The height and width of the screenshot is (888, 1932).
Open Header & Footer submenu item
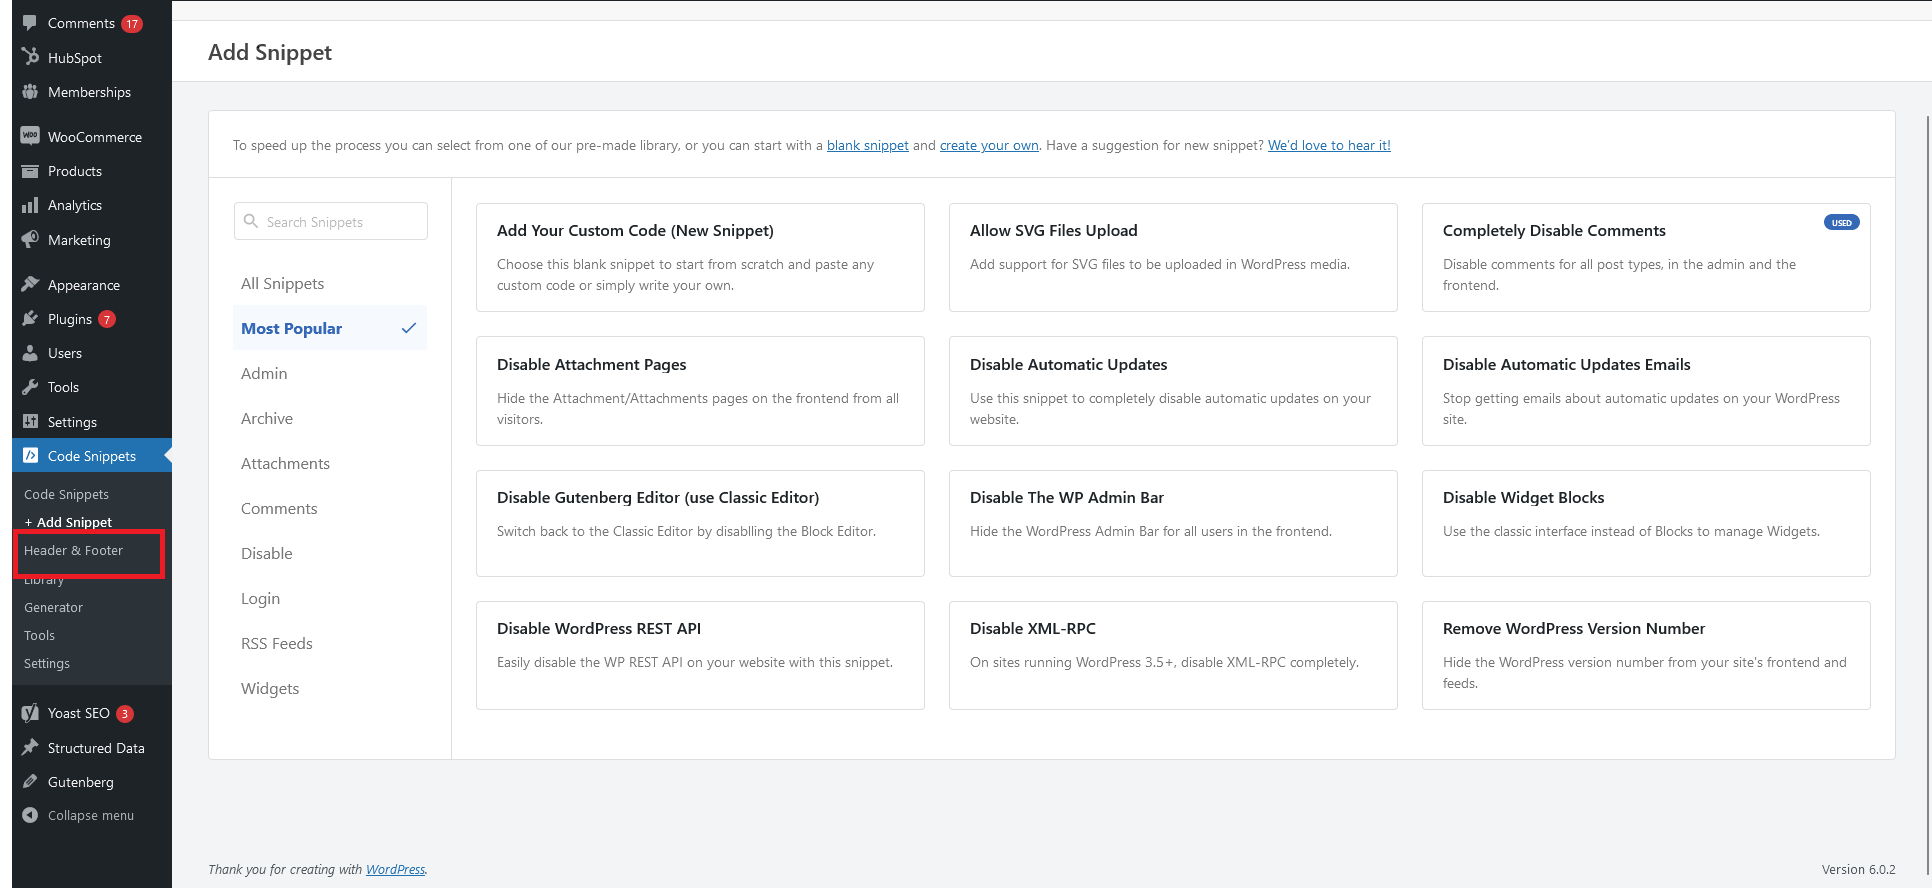pos(73,551)
